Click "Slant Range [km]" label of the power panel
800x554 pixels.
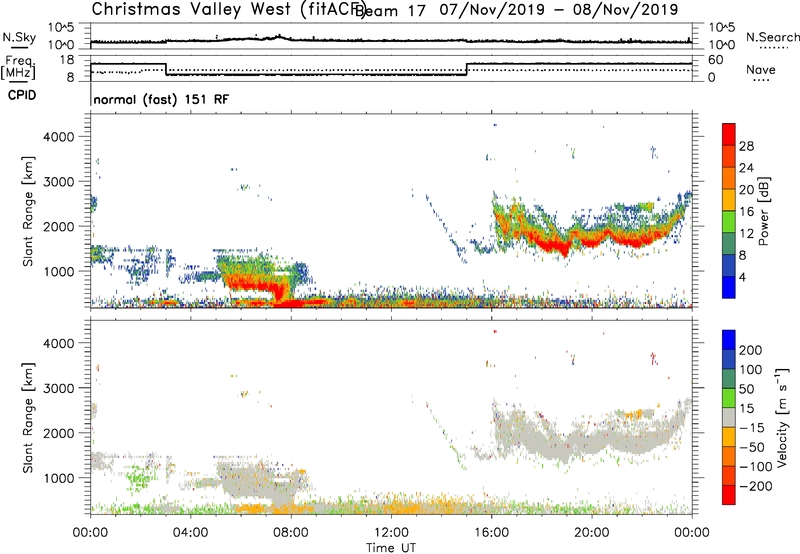point(28,211)
